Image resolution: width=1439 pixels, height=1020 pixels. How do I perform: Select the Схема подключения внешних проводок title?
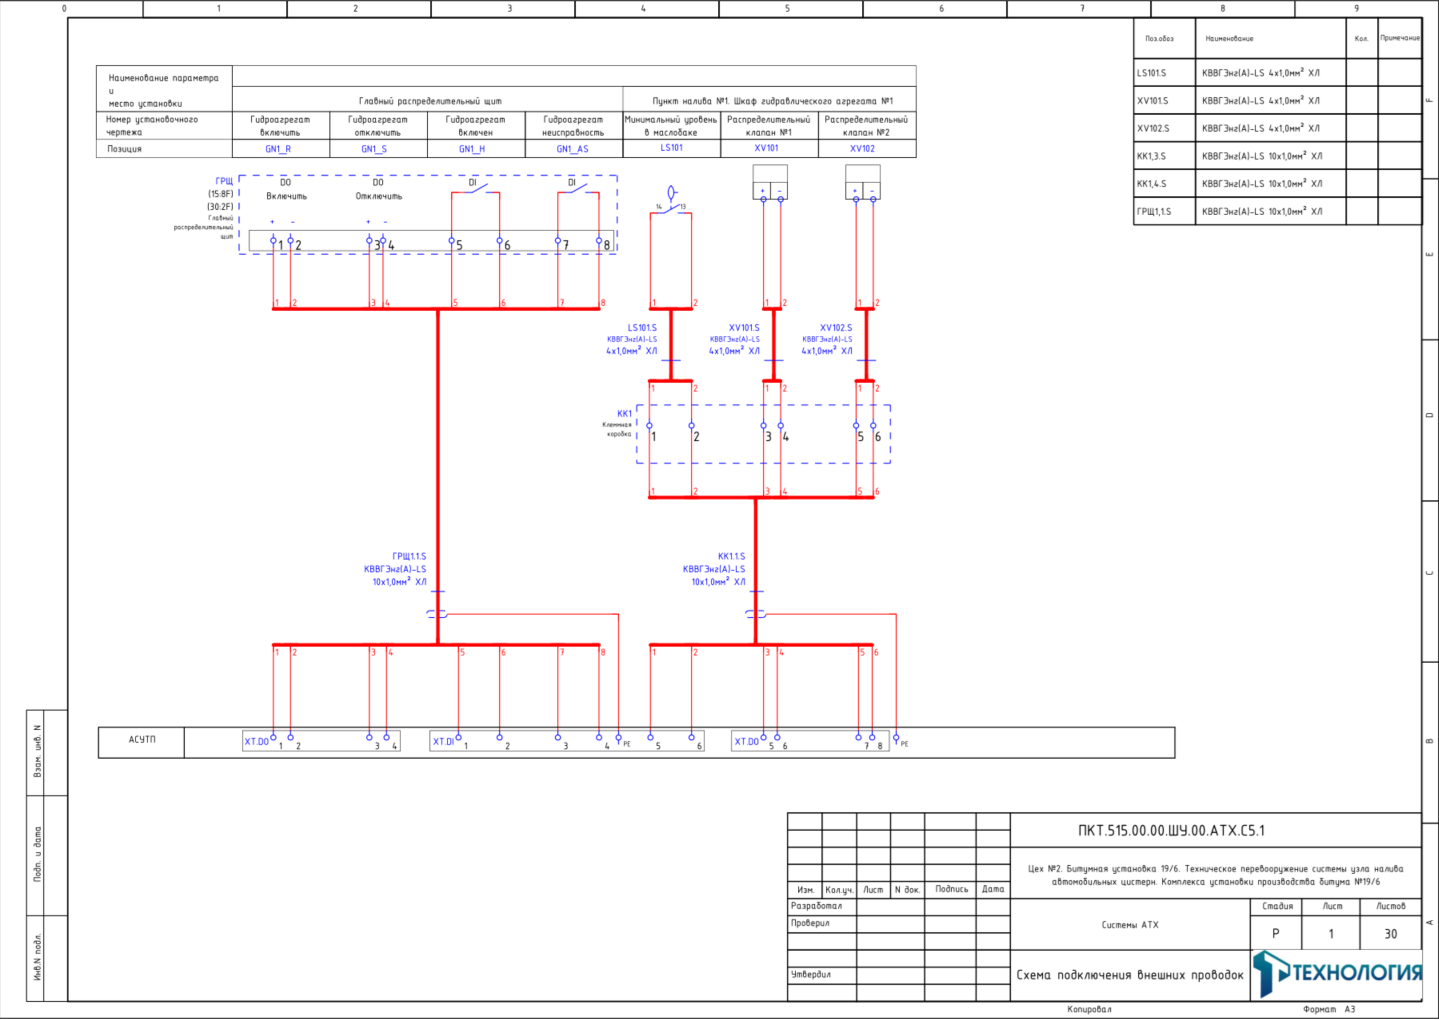coord(1130,975)
